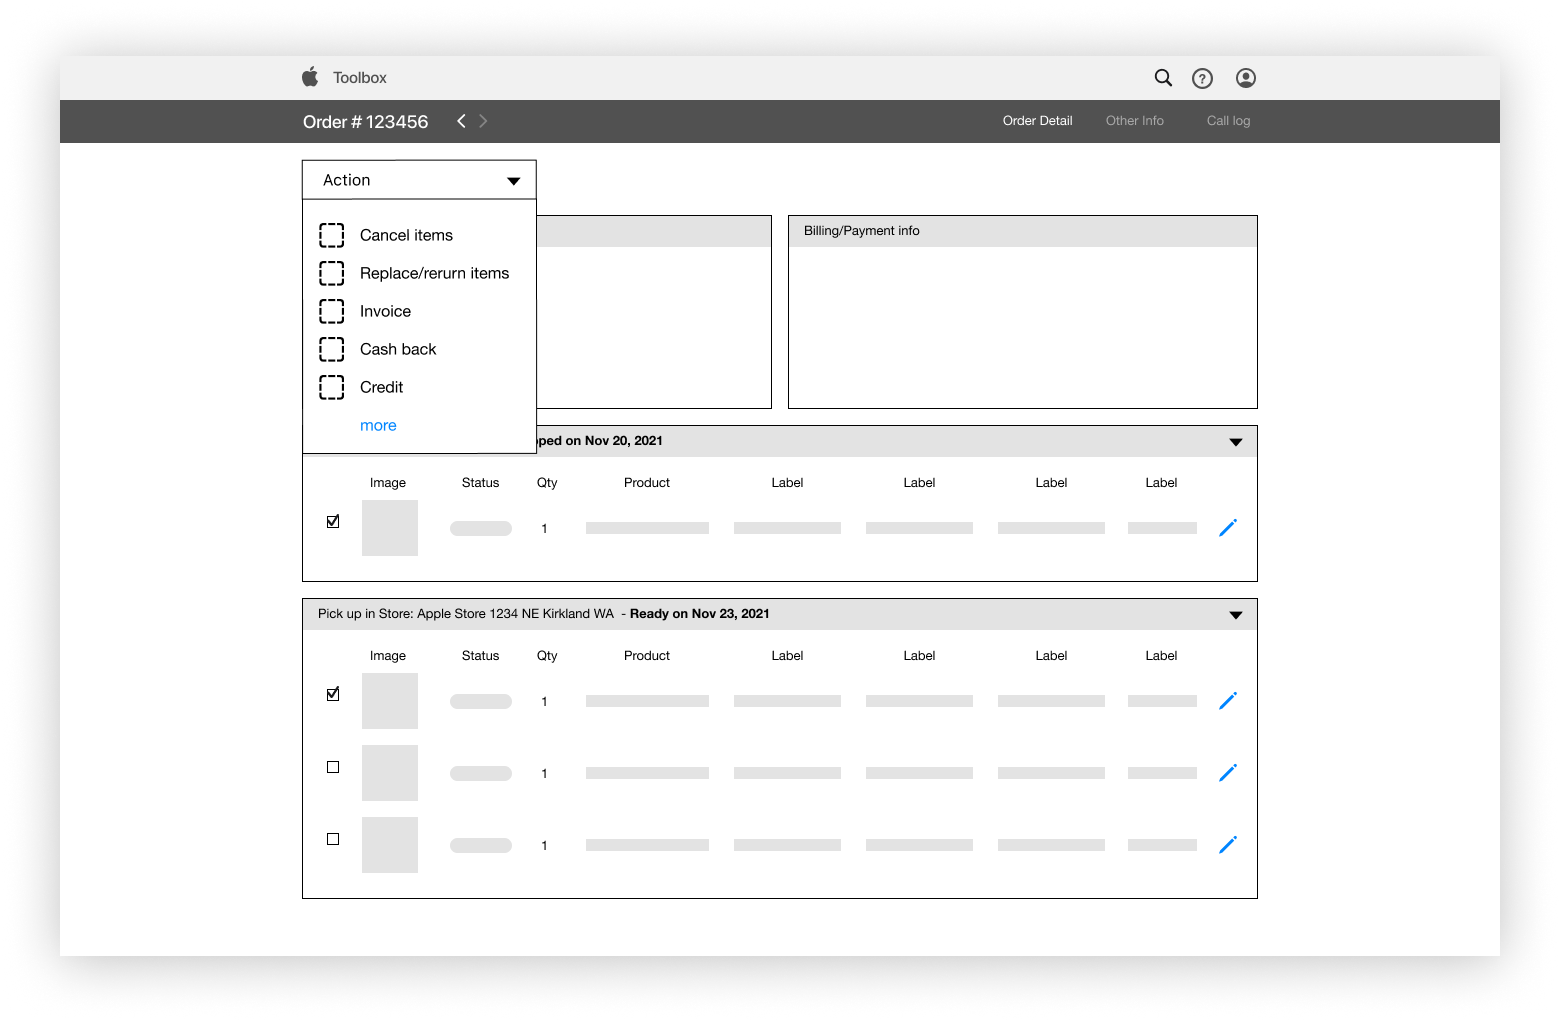The width and height of the screenshot is (1560, 1020).
Task: Edit the second pick up in store item
Action: 1228,773
